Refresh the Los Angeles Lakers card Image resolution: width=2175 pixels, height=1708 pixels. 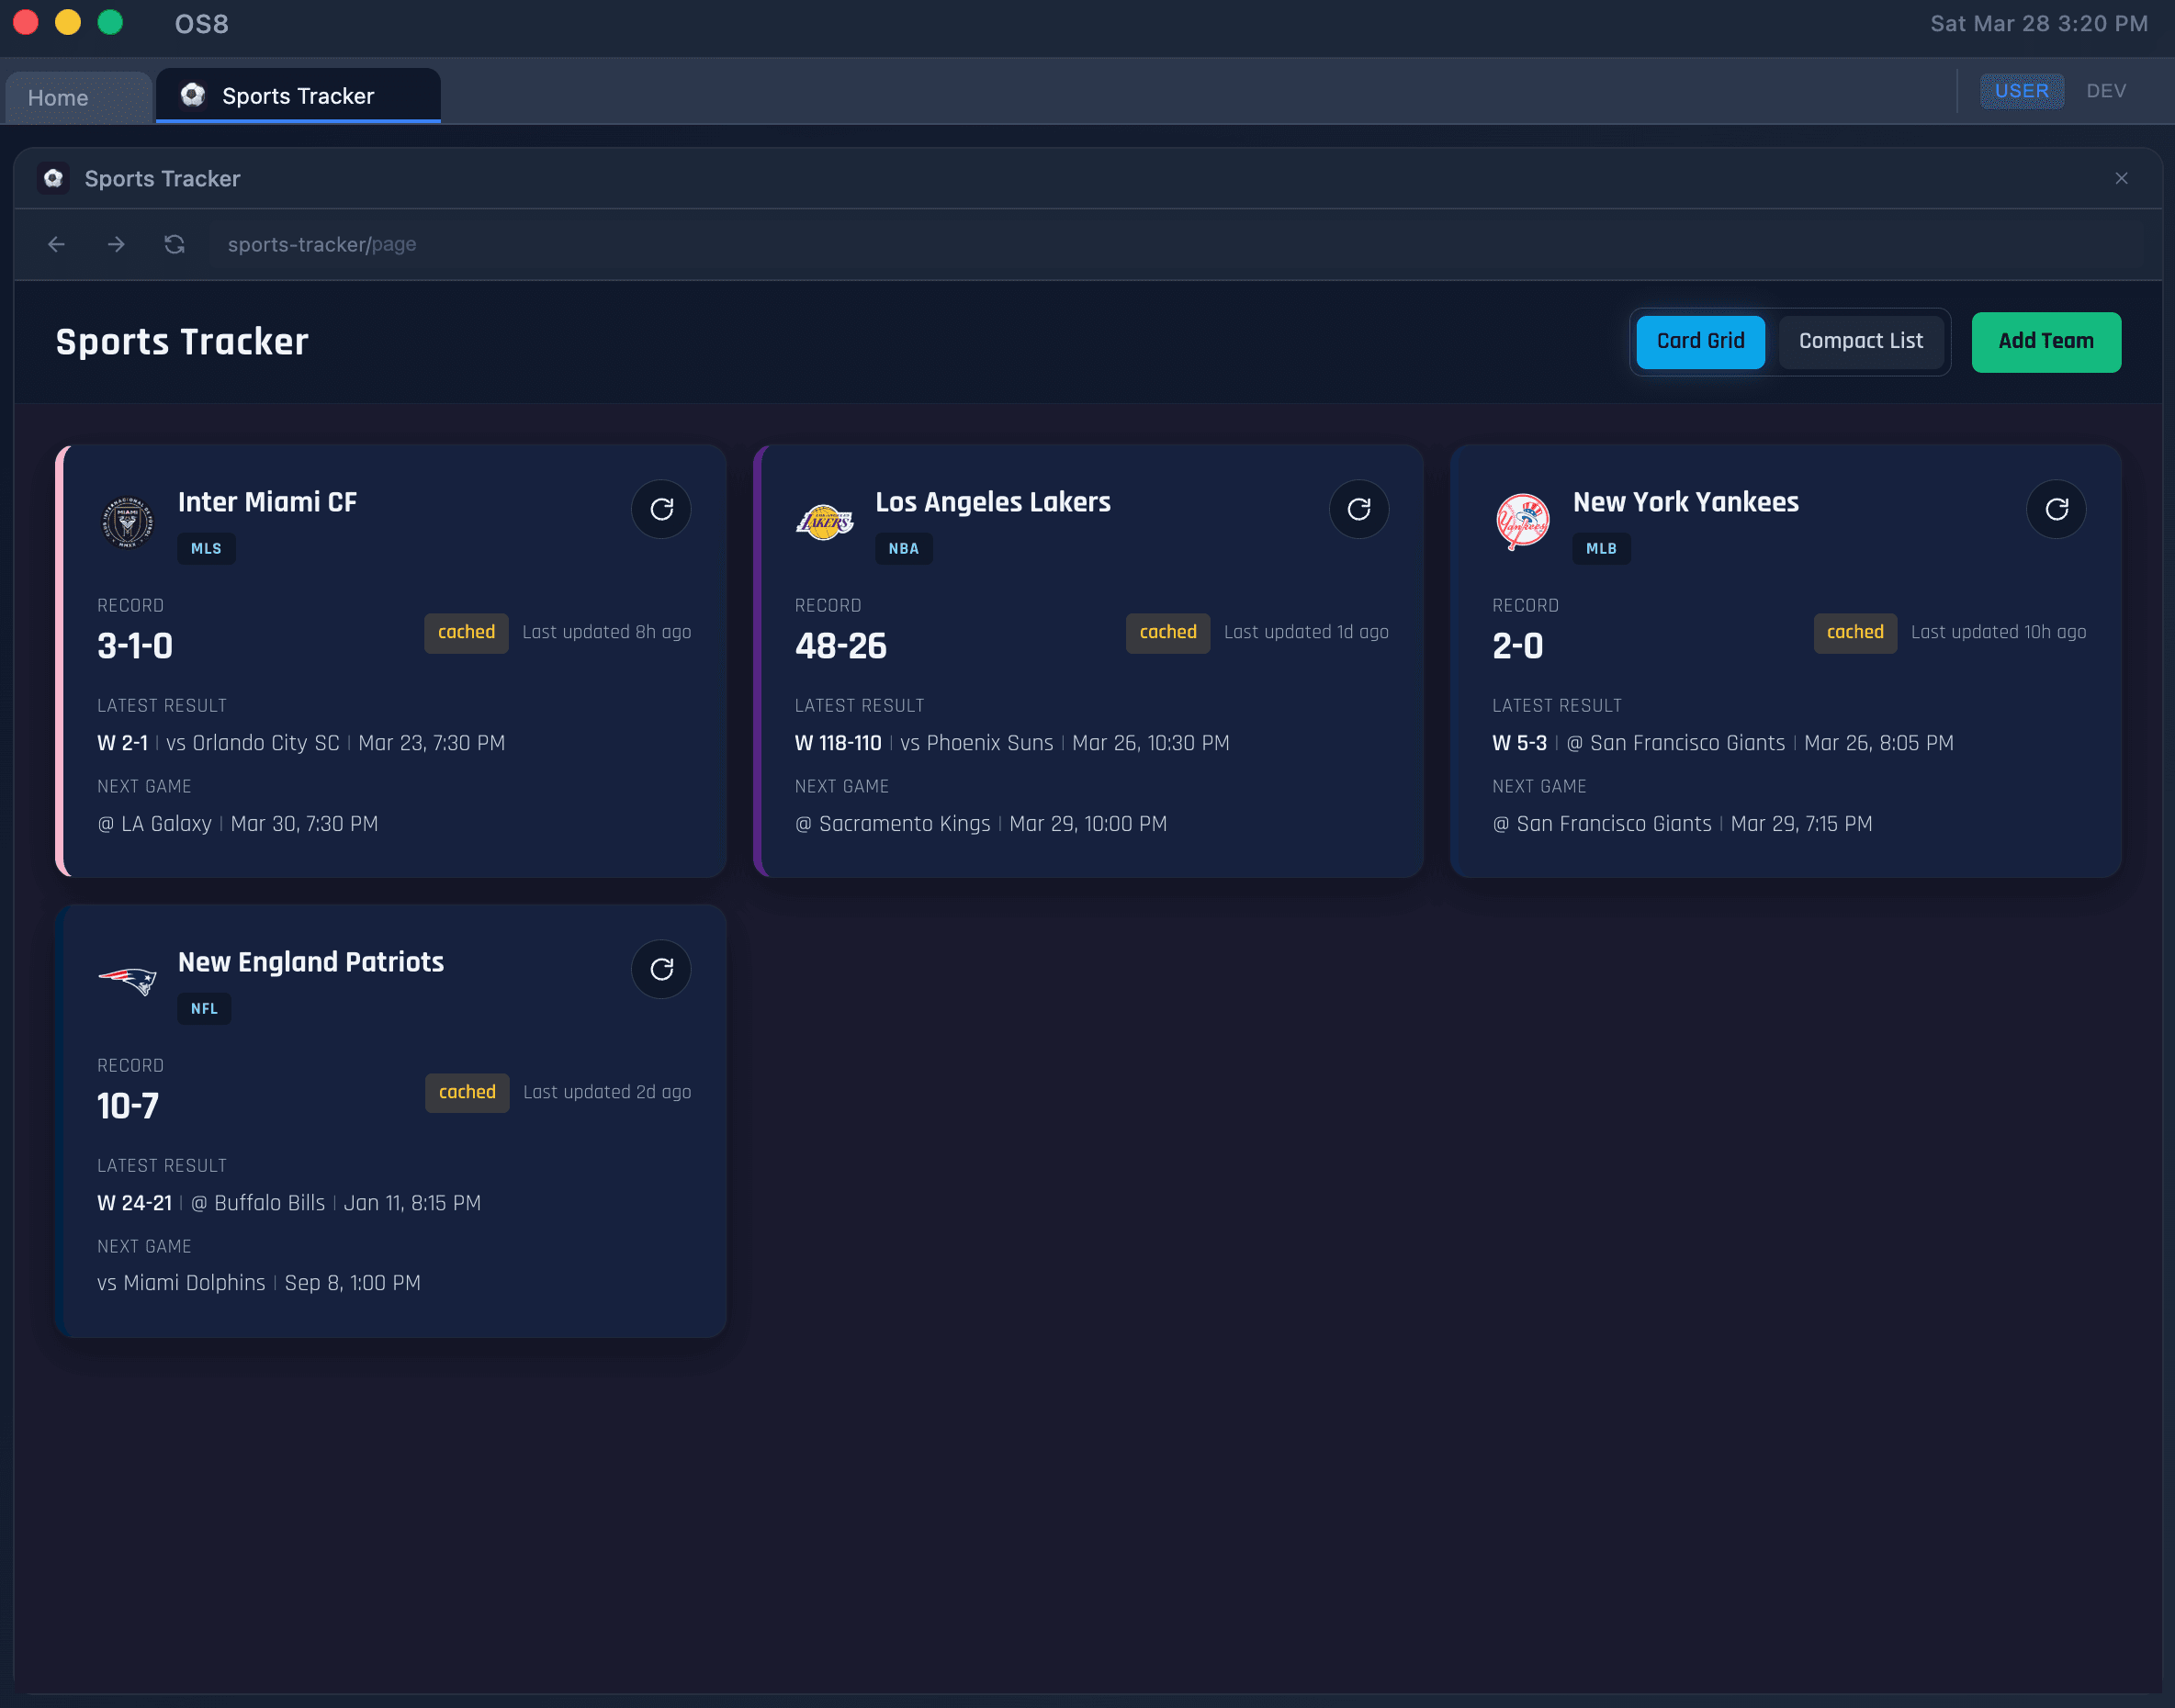(1358, 509)
